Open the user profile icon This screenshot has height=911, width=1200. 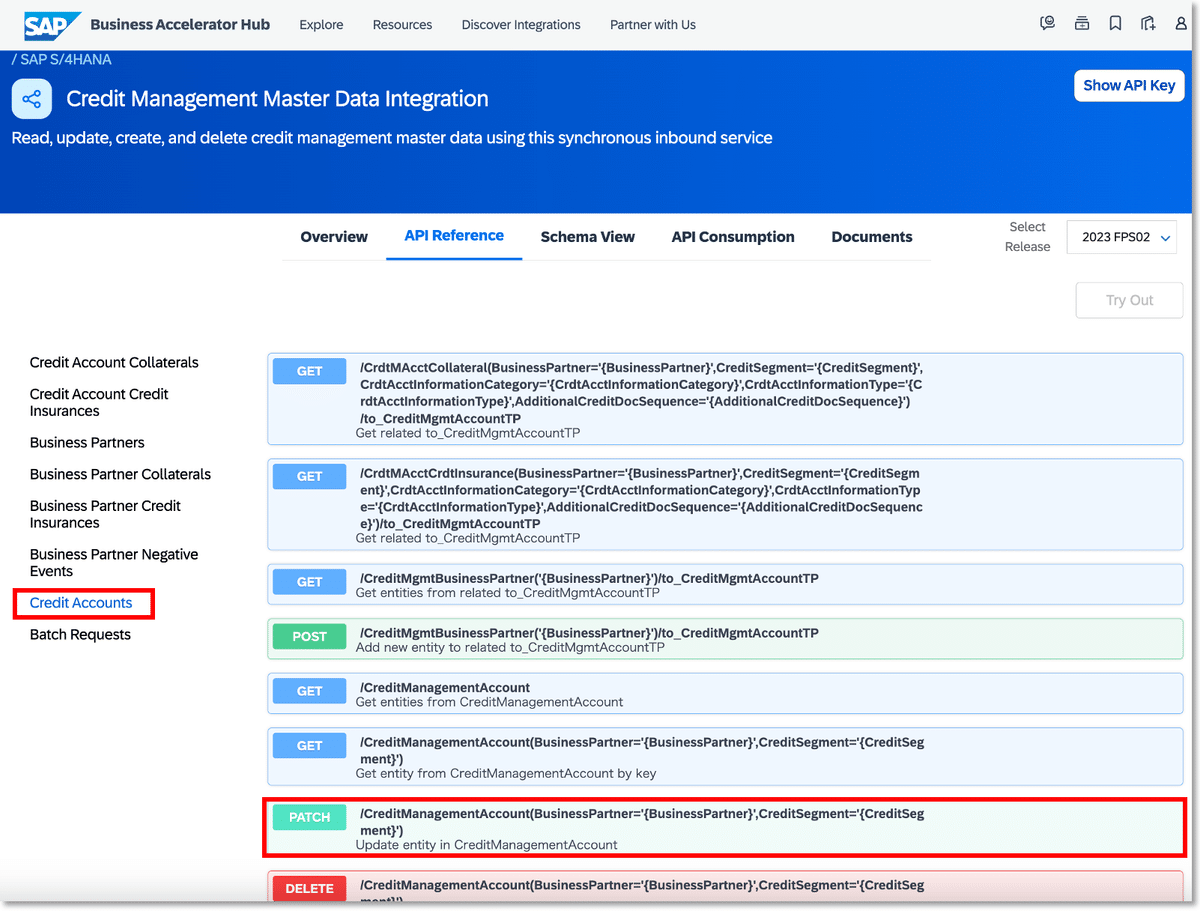point(1181,24)
